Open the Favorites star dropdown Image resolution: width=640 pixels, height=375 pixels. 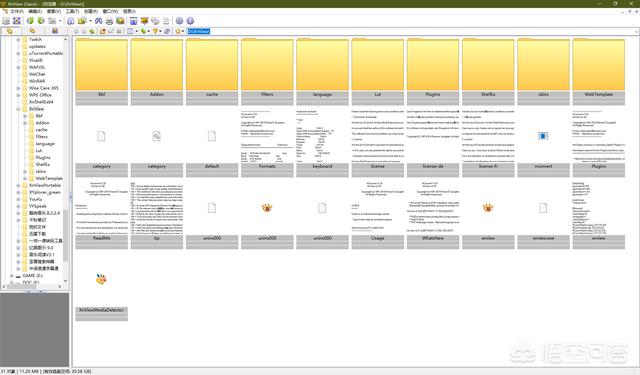click(x=183, y=31)
